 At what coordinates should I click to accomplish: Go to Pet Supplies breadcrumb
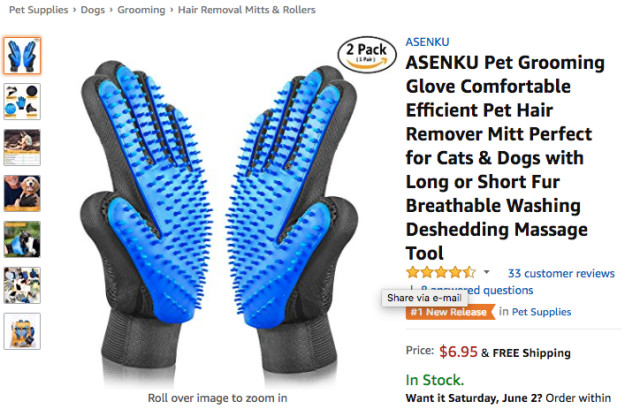coord(38,10)
